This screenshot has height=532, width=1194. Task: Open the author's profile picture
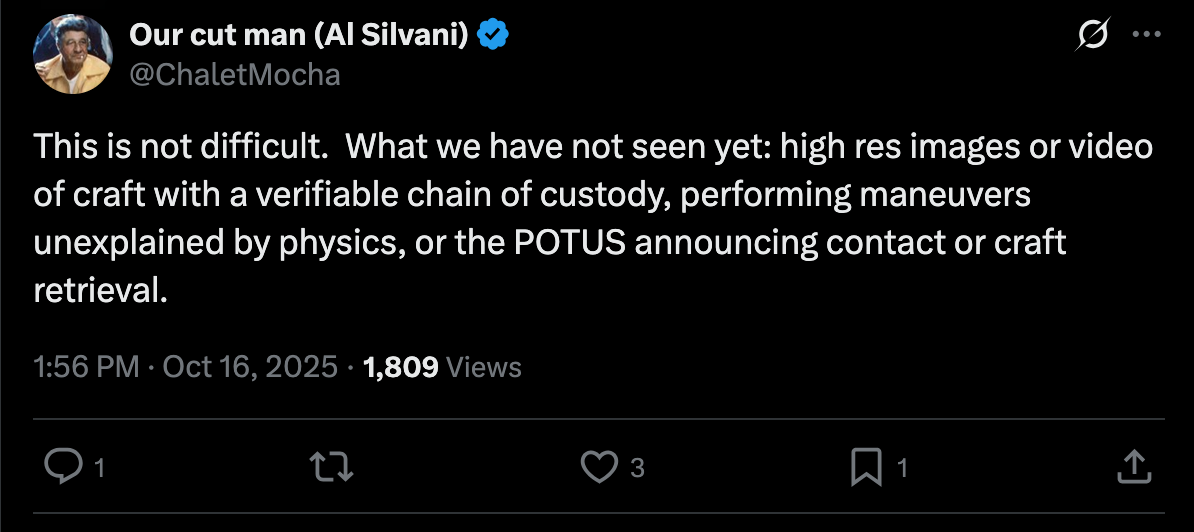(70, 54)
